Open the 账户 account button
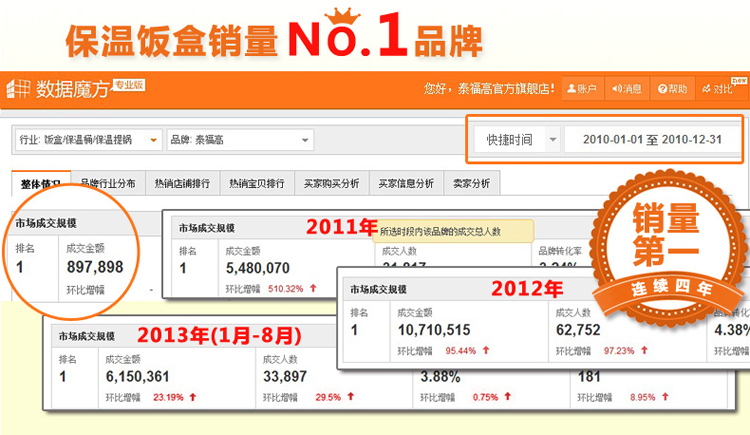The height and width of the screenshot is (435, 750). pyautogui.click(x=582, y=89)
